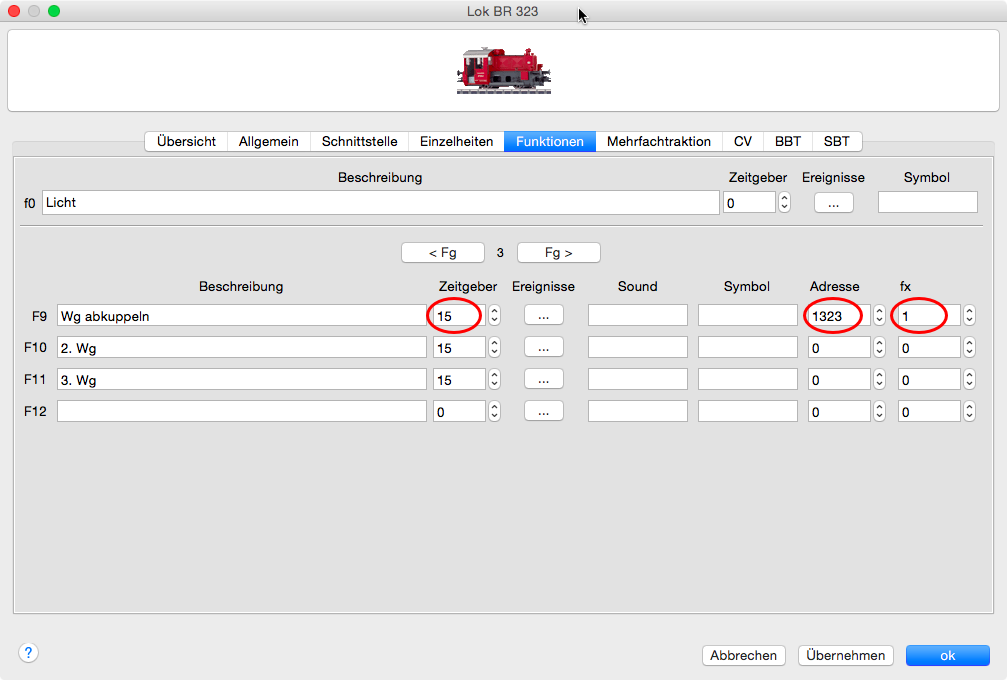
Task: Click the Übernehmen button
Action: pyautogui.click(x=846, y=655)
